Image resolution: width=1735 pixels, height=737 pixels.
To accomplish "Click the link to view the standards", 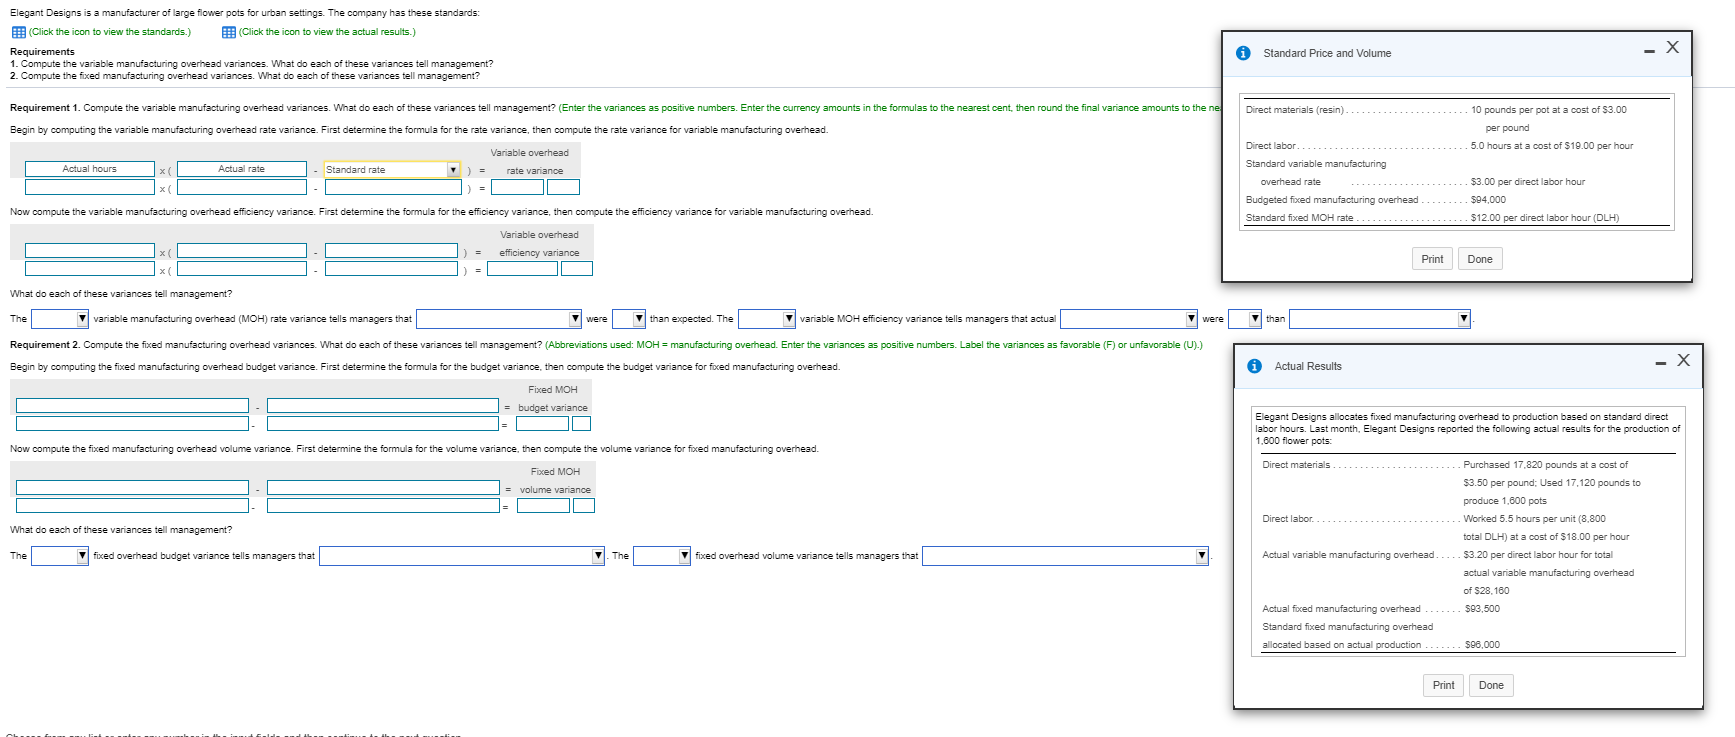I will point(110,32).
